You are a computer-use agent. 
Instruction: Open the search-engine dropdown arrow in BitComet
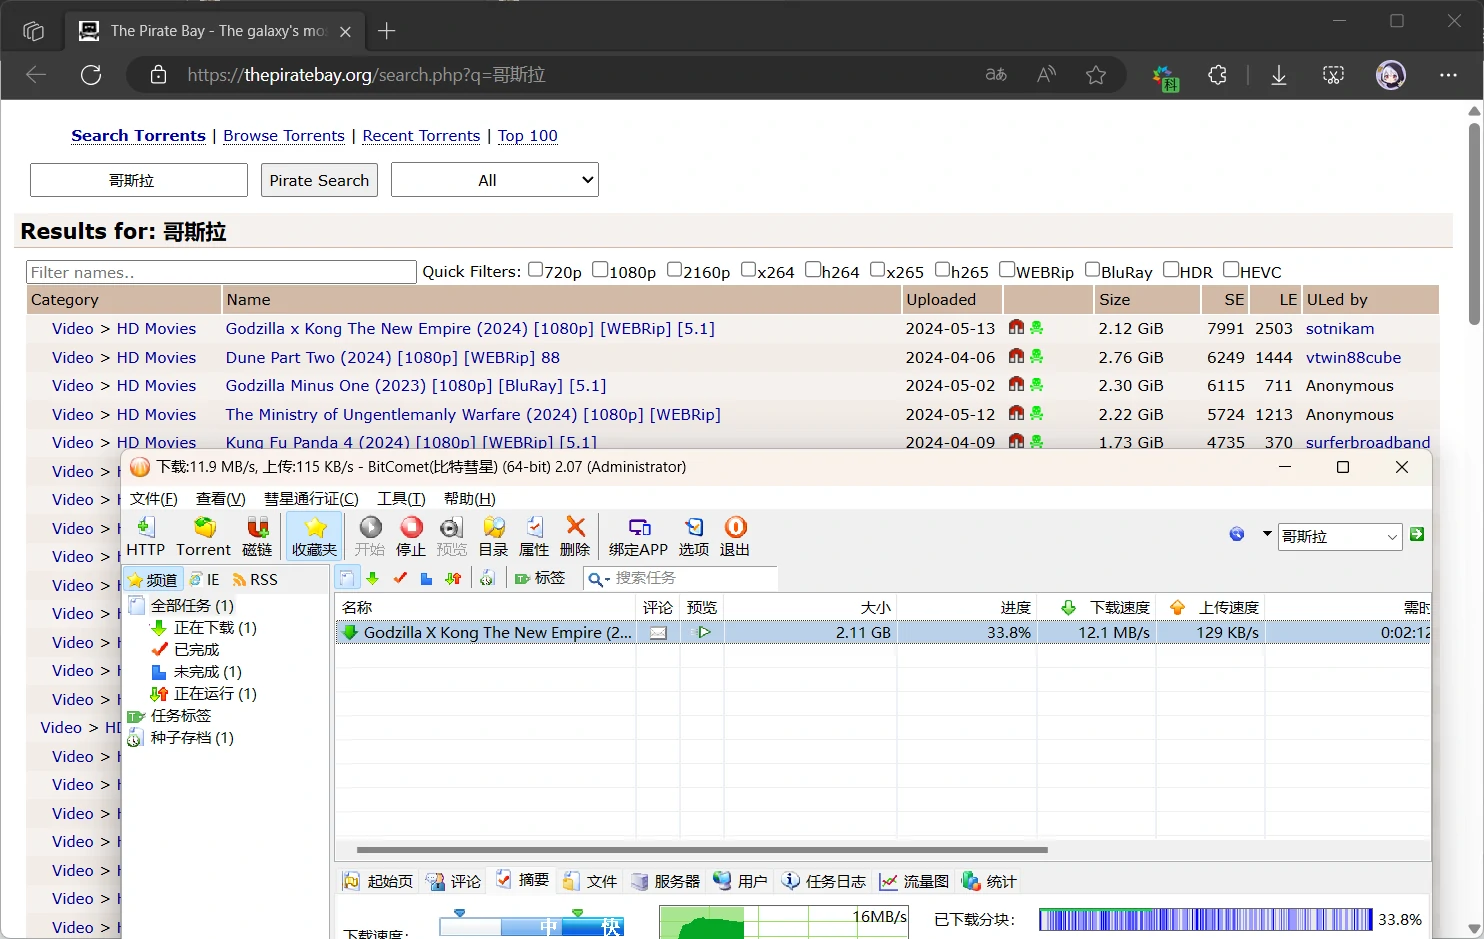(x=1267, y=534)
